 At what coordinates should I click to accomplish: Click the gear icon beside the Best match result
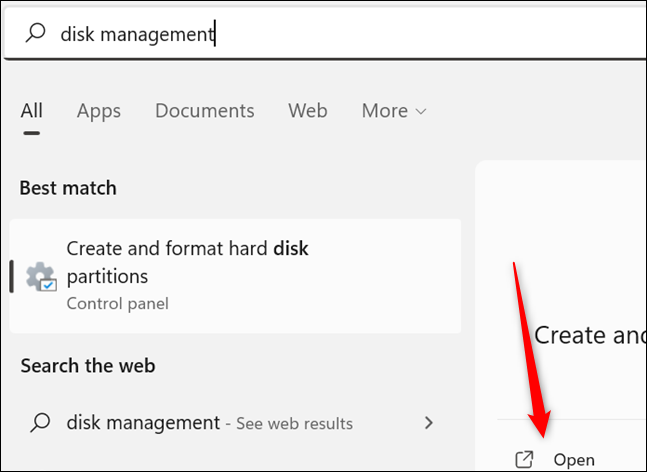pyautogui.click(x=42, y=276)
